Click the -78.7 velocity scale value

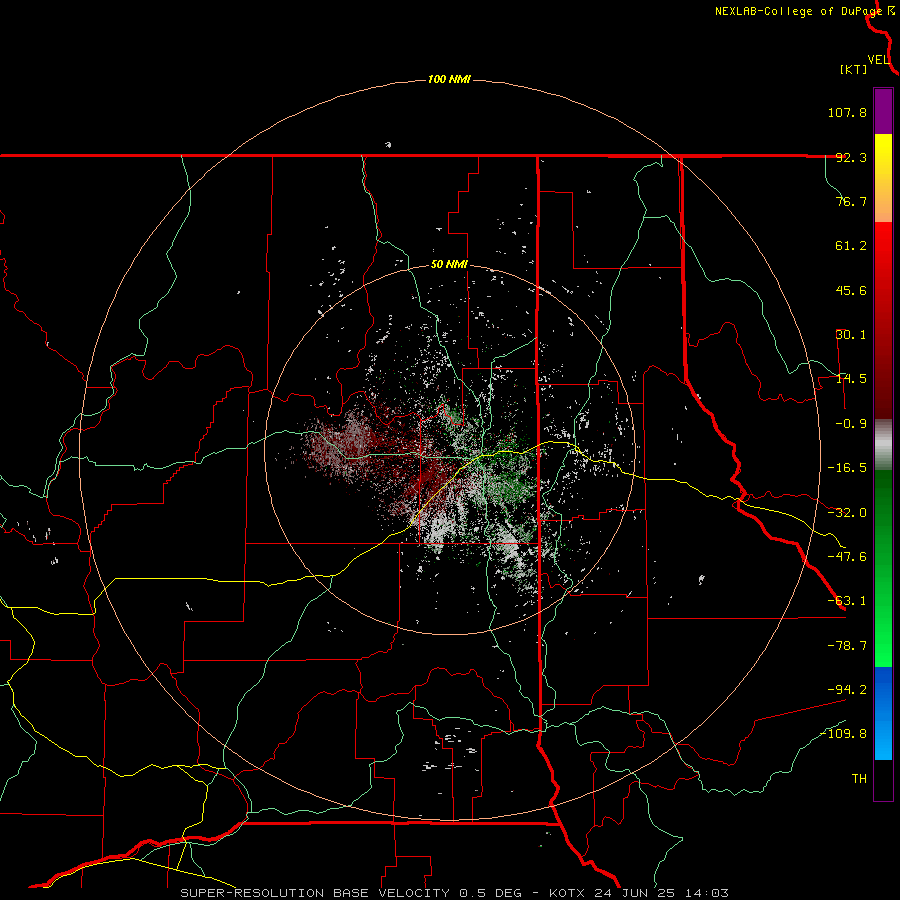pos(847,646)
